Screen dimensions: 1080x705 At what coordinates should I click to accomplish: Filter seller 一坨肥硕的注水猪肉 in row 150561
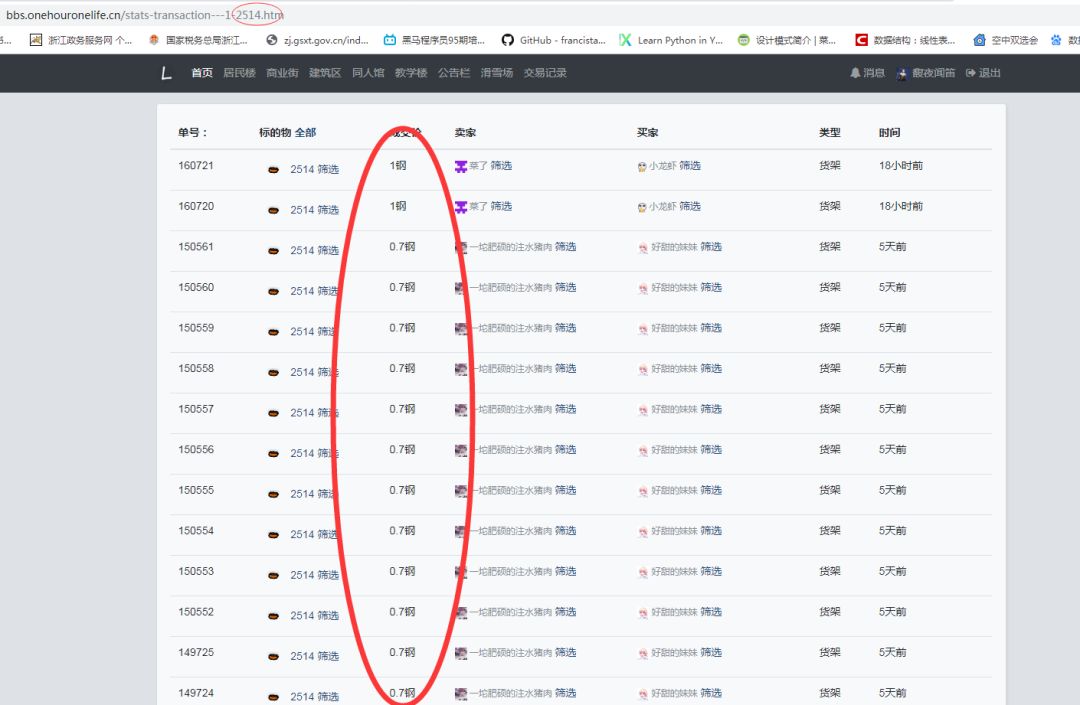(x=565, y=246)
